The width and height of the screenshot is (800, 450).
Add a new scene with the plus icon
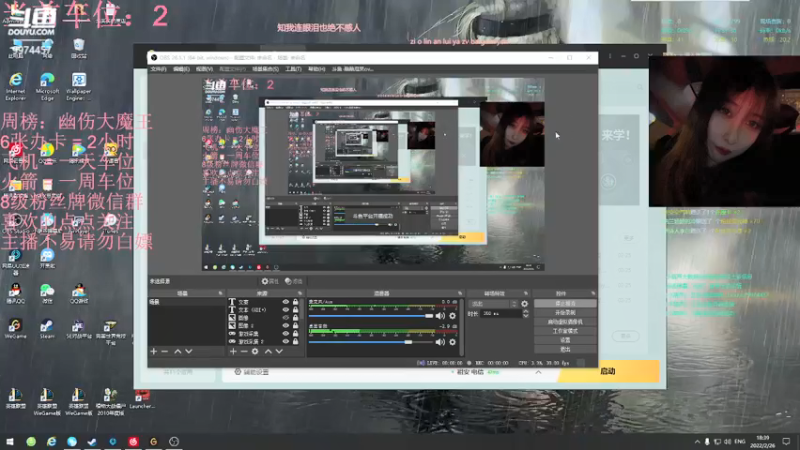coord(154,352)
